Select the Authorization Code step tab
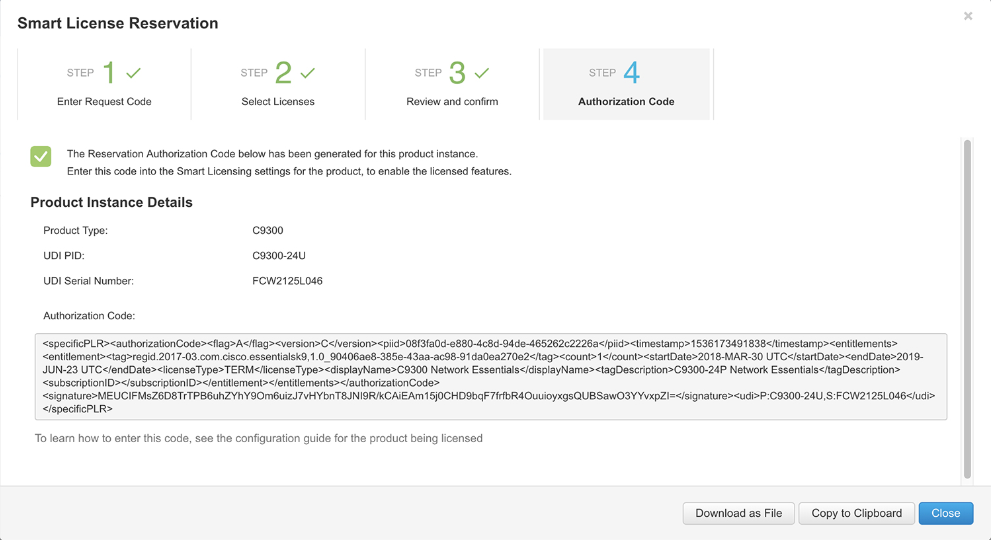 [x=626, y=101]
